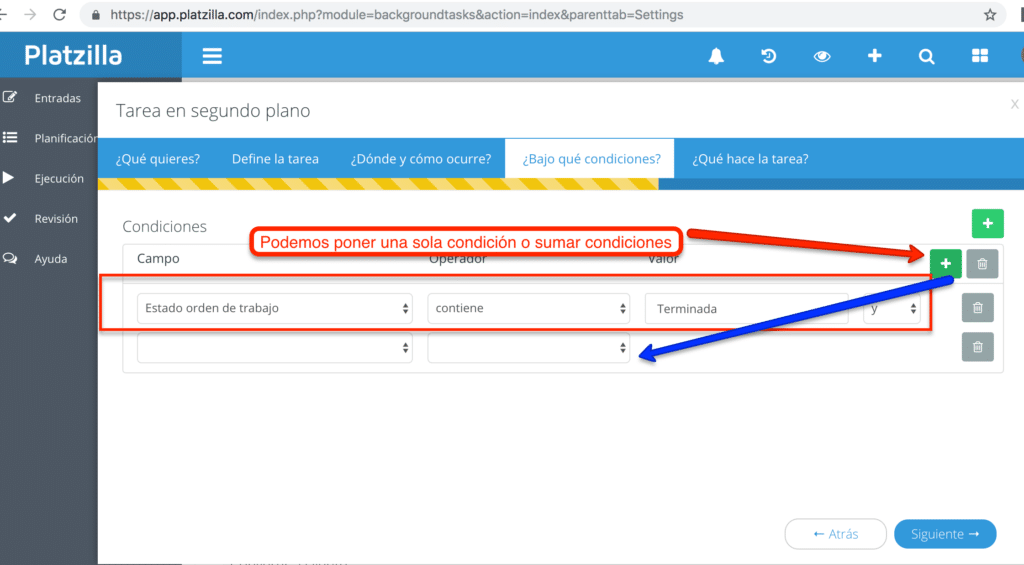Delete the empty second condition row
The image size is (1024, 565).
tap(977, 347)
